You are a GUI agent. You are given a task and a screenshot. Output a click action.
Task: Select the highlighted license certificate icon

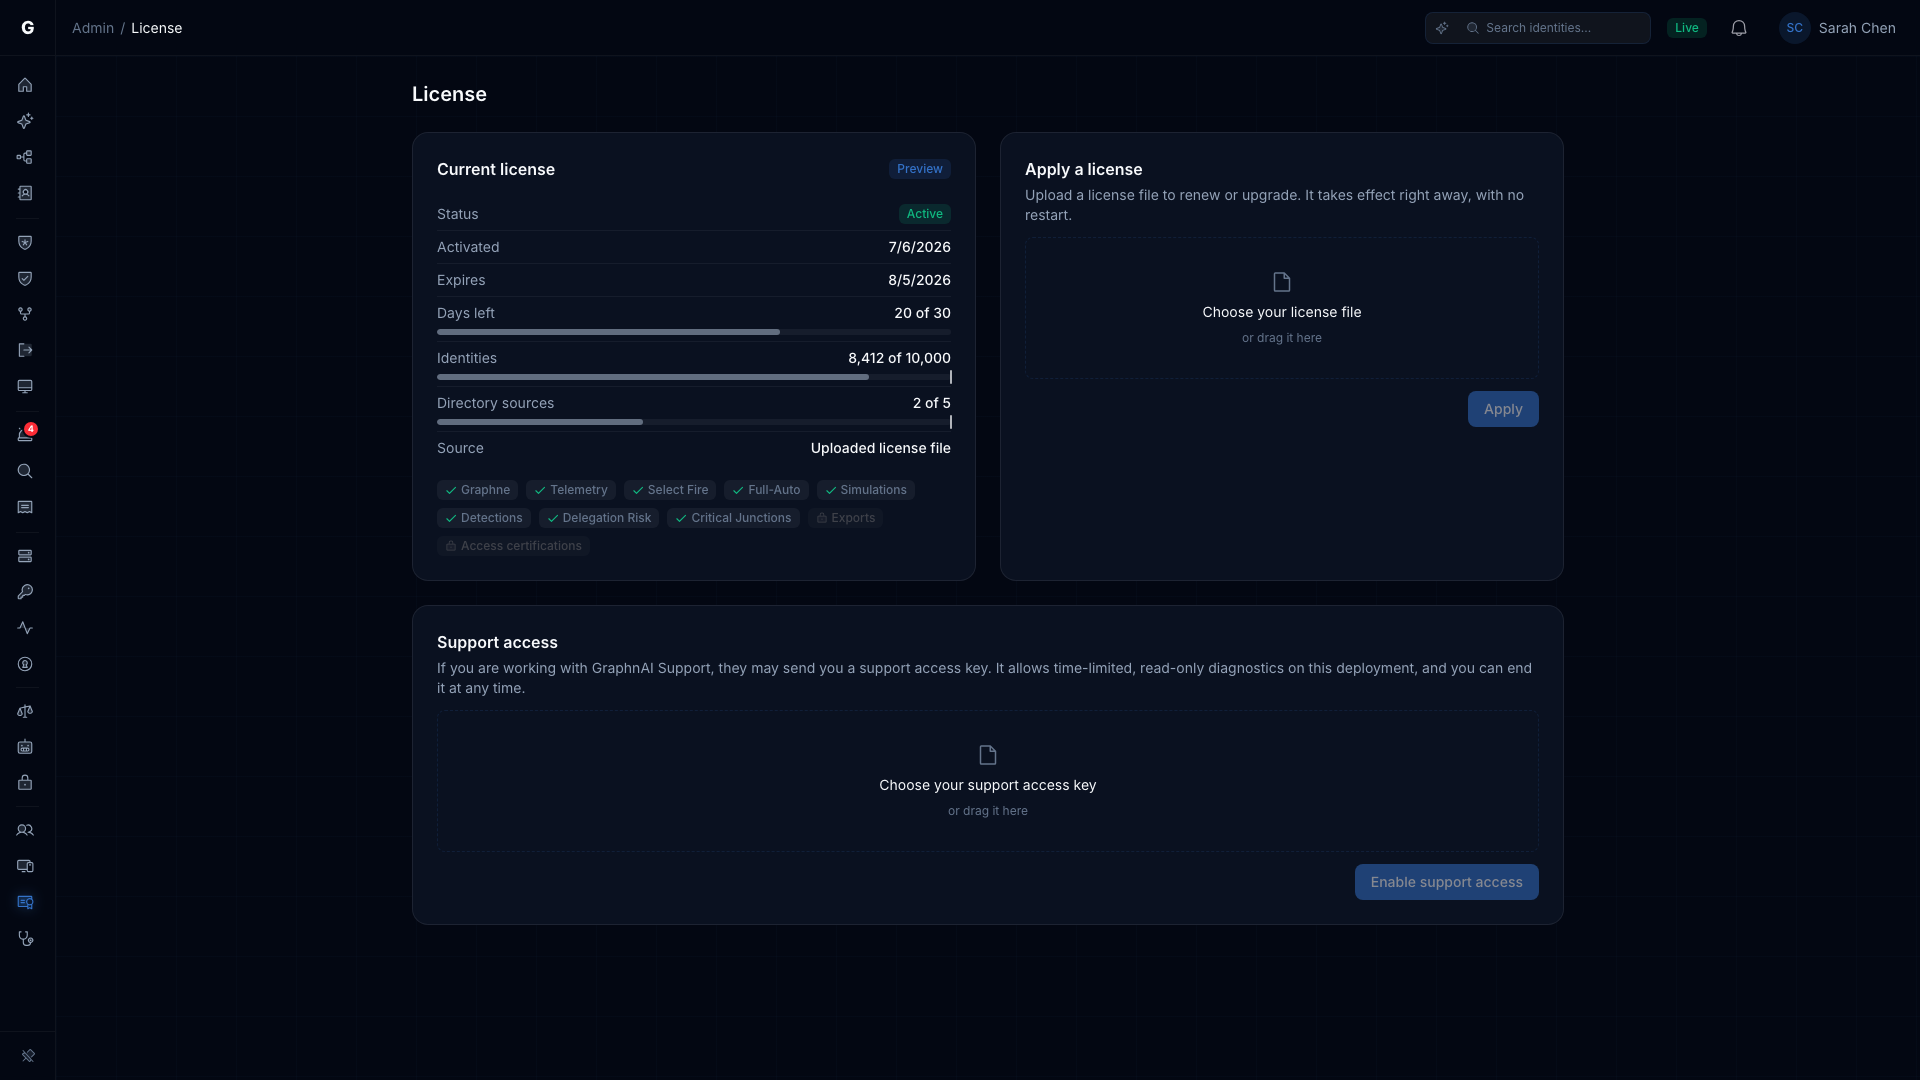[x=25, y=902]
